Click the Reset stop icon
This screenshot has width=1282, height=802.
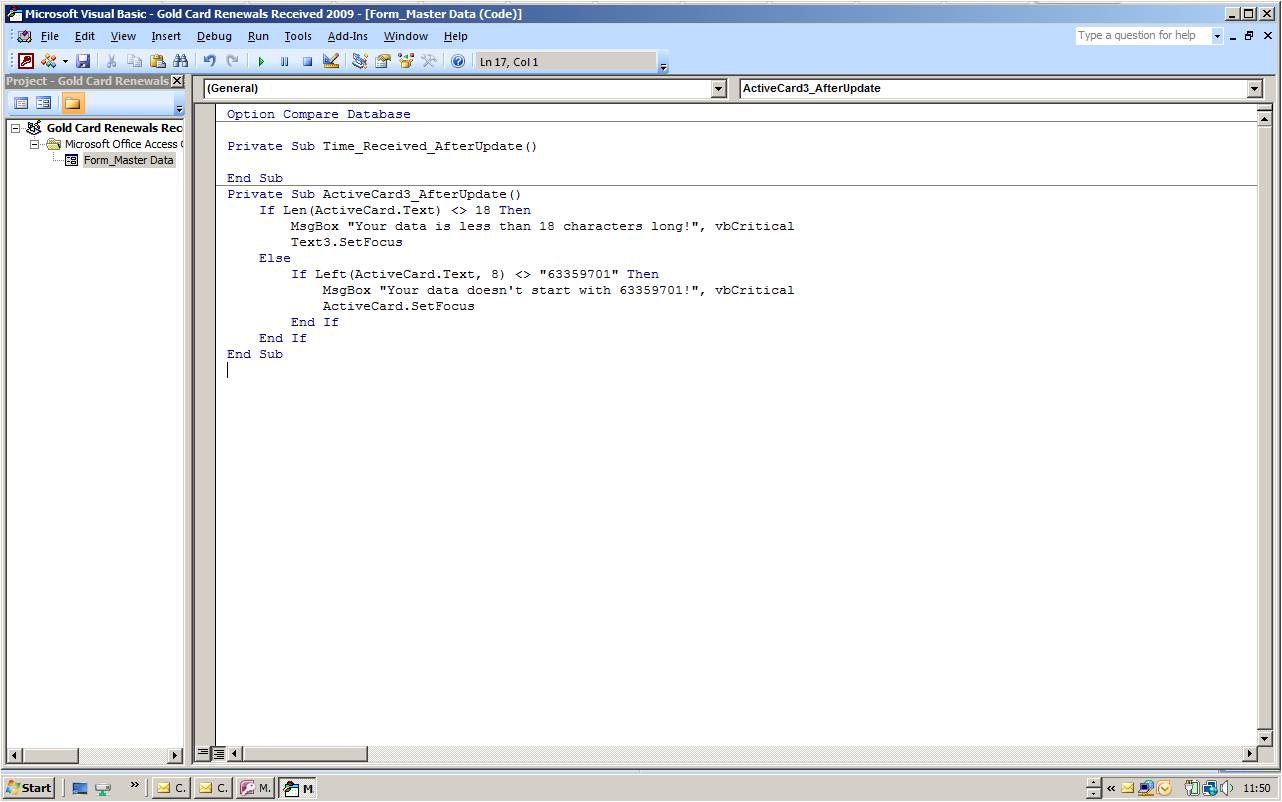point(307,62)
